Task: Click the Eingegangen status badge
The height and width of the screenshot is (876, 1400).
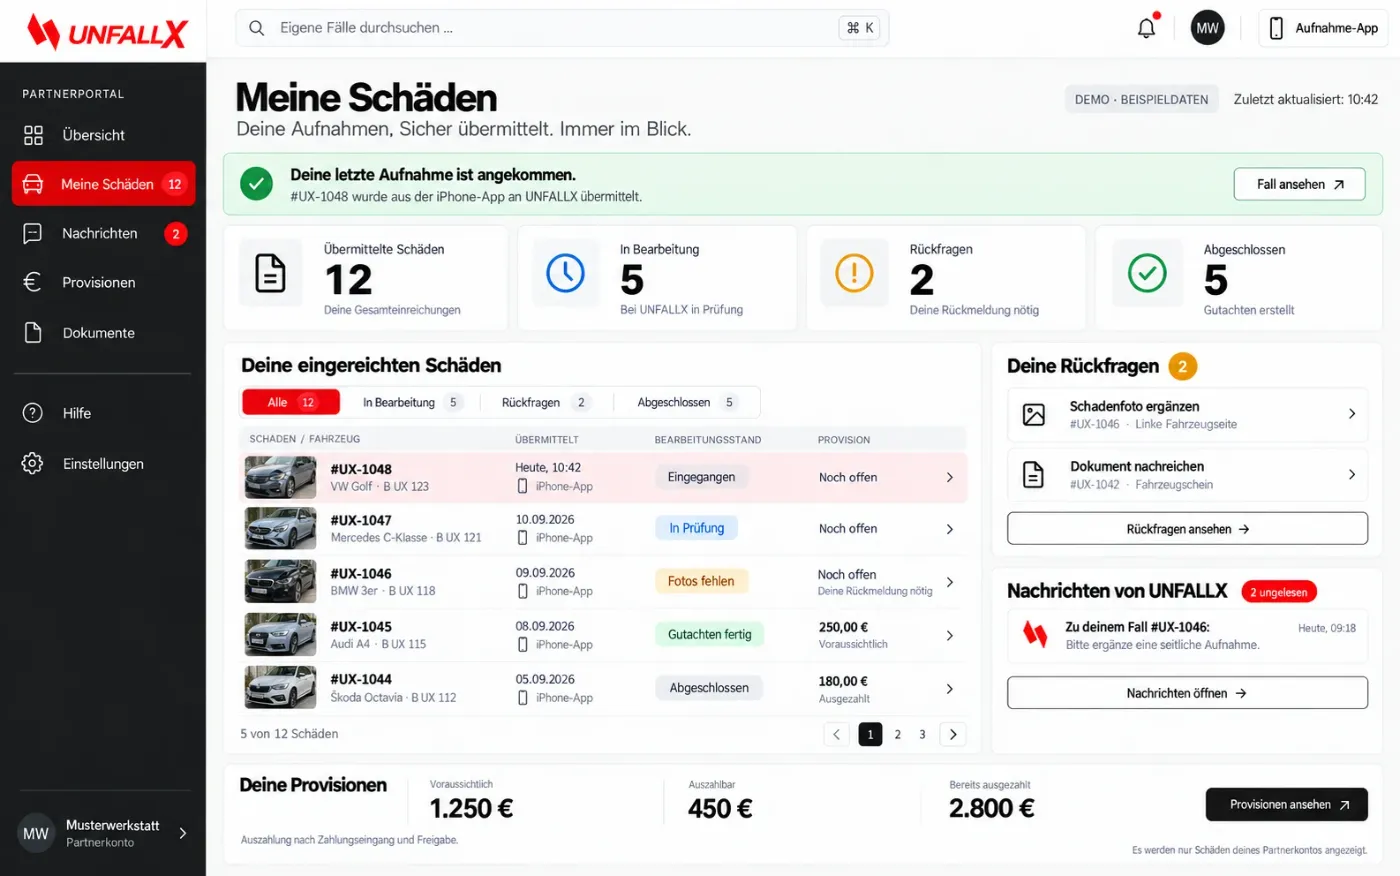Action: pyautogui.click(x=701, y=477)
